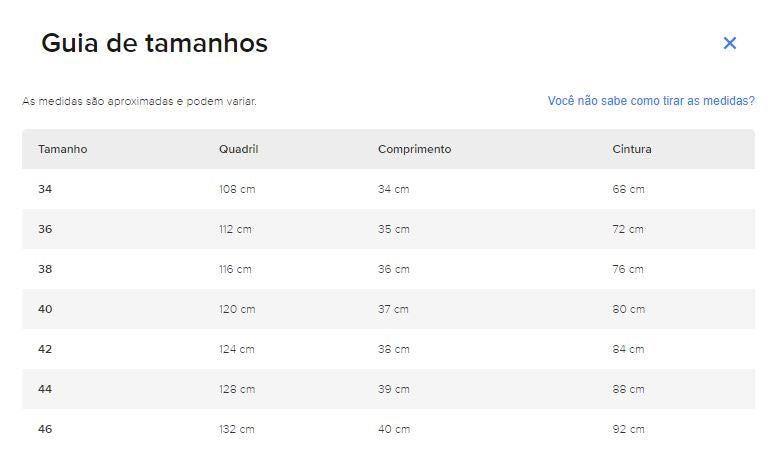This screenshot has width=777, height=471.
Task: Click the 'As medidas são aproximadas' note
Action: coord(139,101)
